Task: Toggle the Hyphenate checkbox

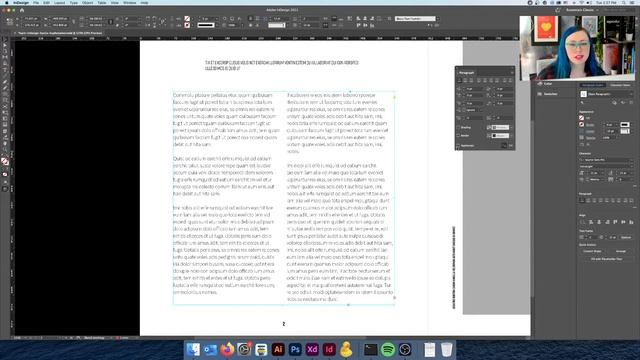Action: pos(458,146)
